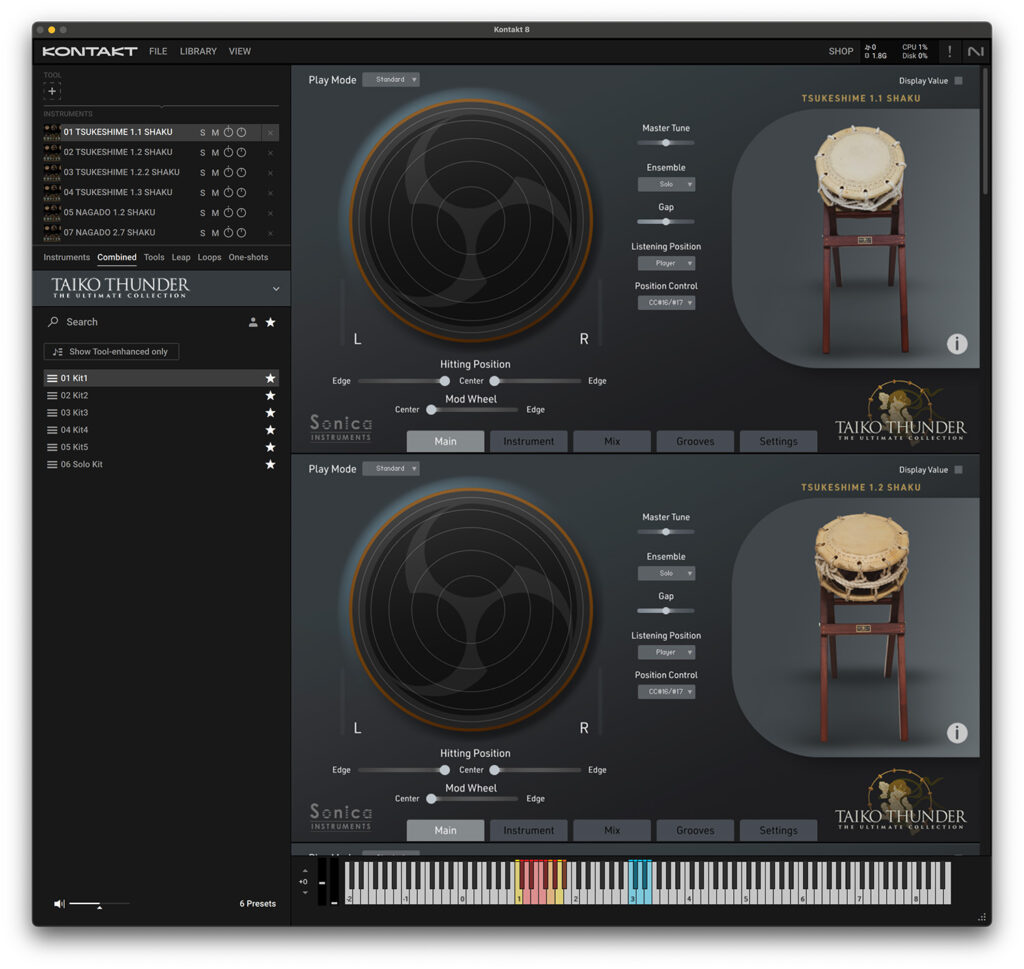The height and width of the screenshot is (969, 1024).
Task: Switch to the One-shots browser tab
Action: click(x=248, y=257)
